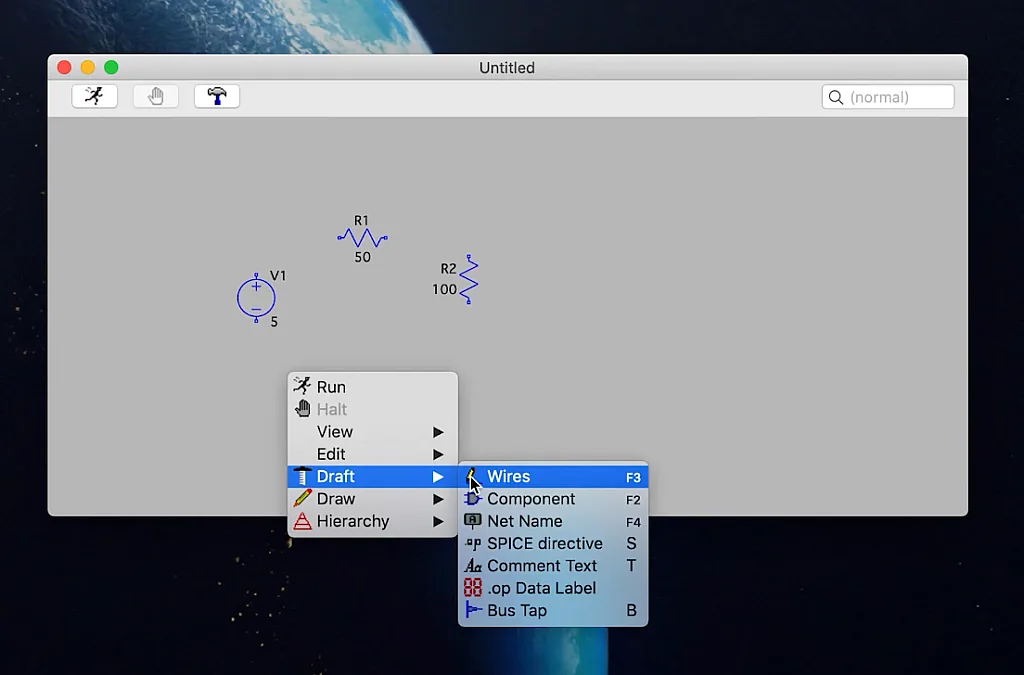This screenshot has width=1024, height=675.
Task: Click the Wires pencil icon in submenu
Action: pyautogui.click(x=472, y=477)
